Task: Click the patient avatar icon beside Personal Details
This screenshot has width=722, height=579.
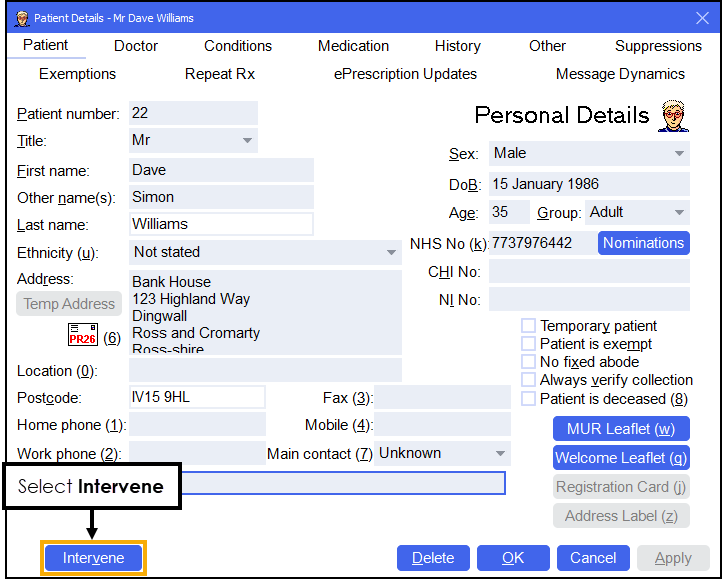Action: (x=673, y=115)
